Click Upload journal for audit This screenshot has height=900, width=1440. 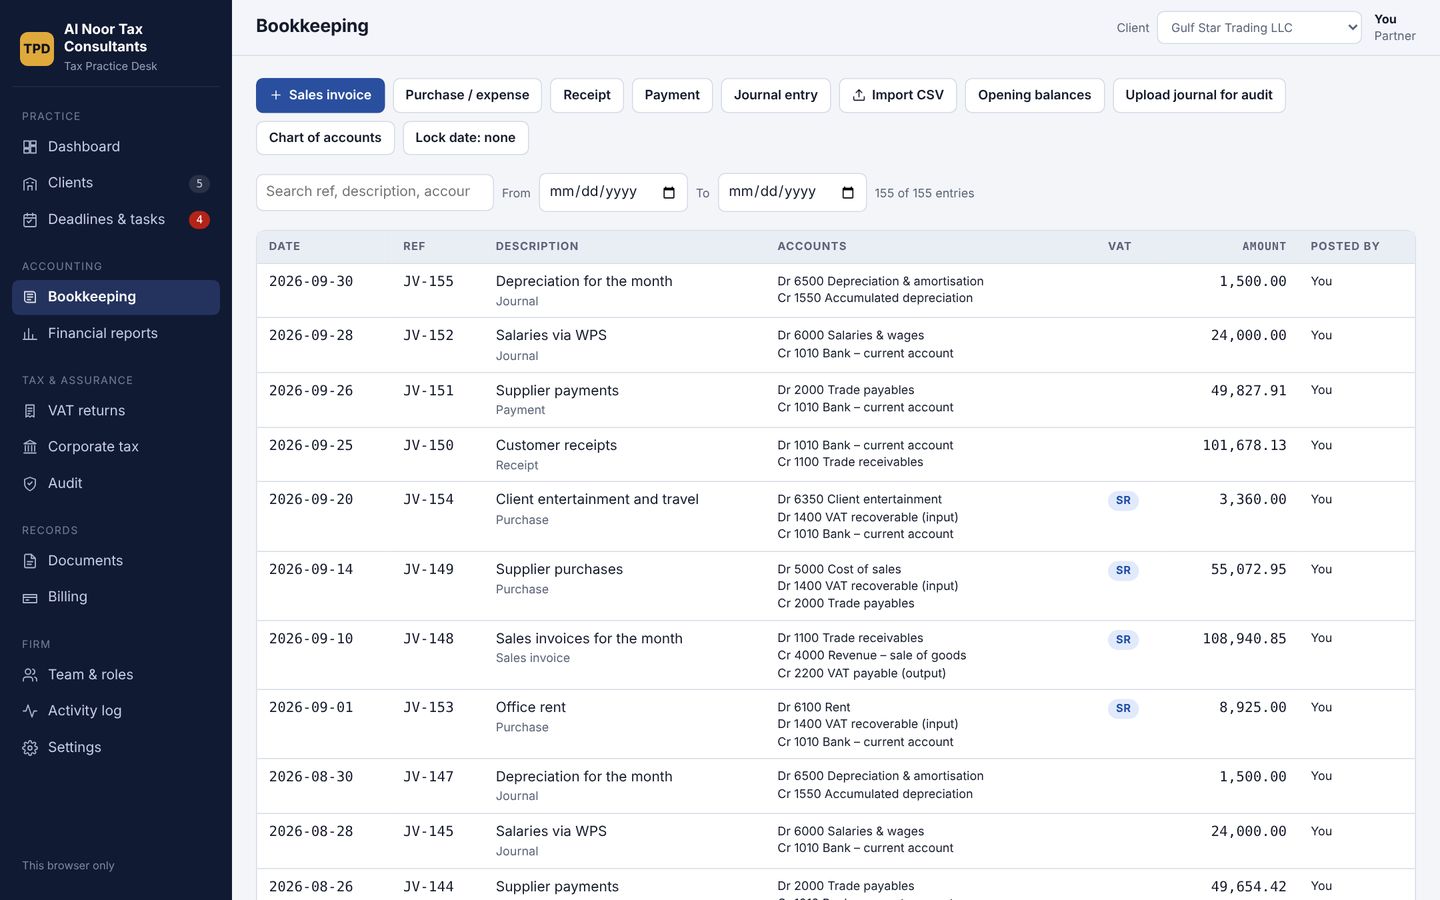point(1199,95)
